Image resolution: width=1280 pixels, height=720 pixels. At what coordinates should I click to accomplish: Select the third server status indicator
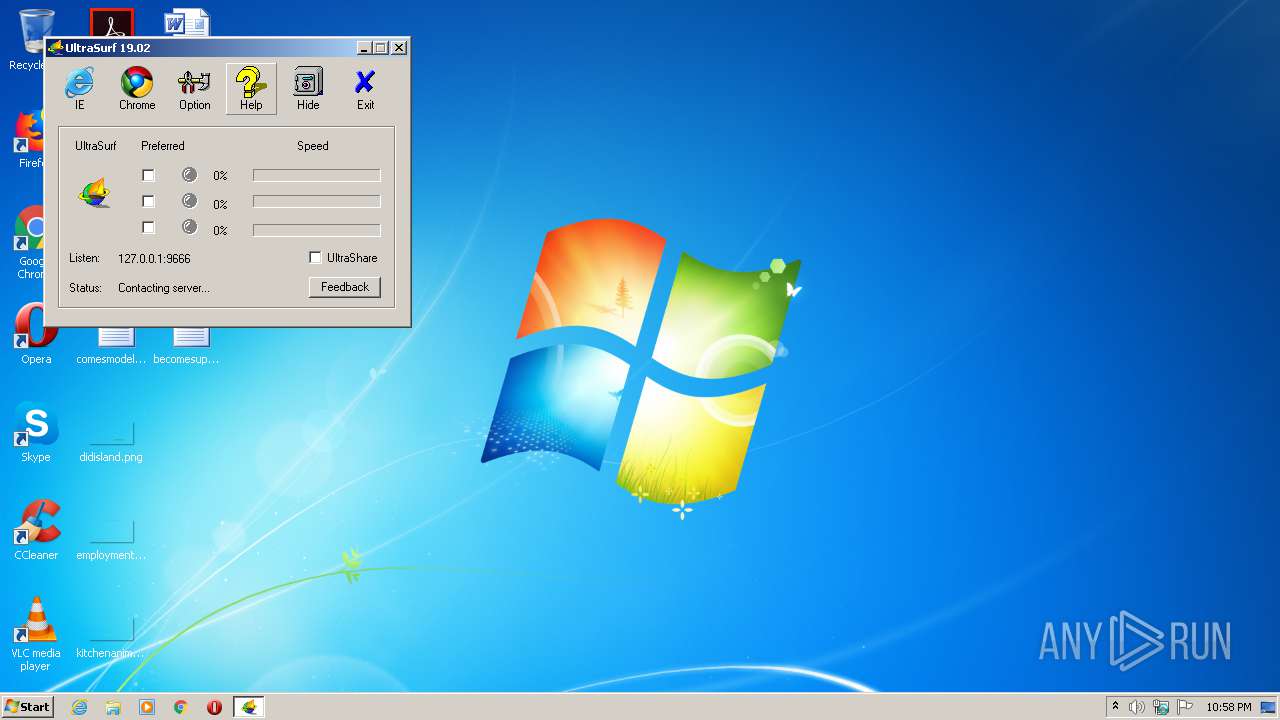click(190, 227)
